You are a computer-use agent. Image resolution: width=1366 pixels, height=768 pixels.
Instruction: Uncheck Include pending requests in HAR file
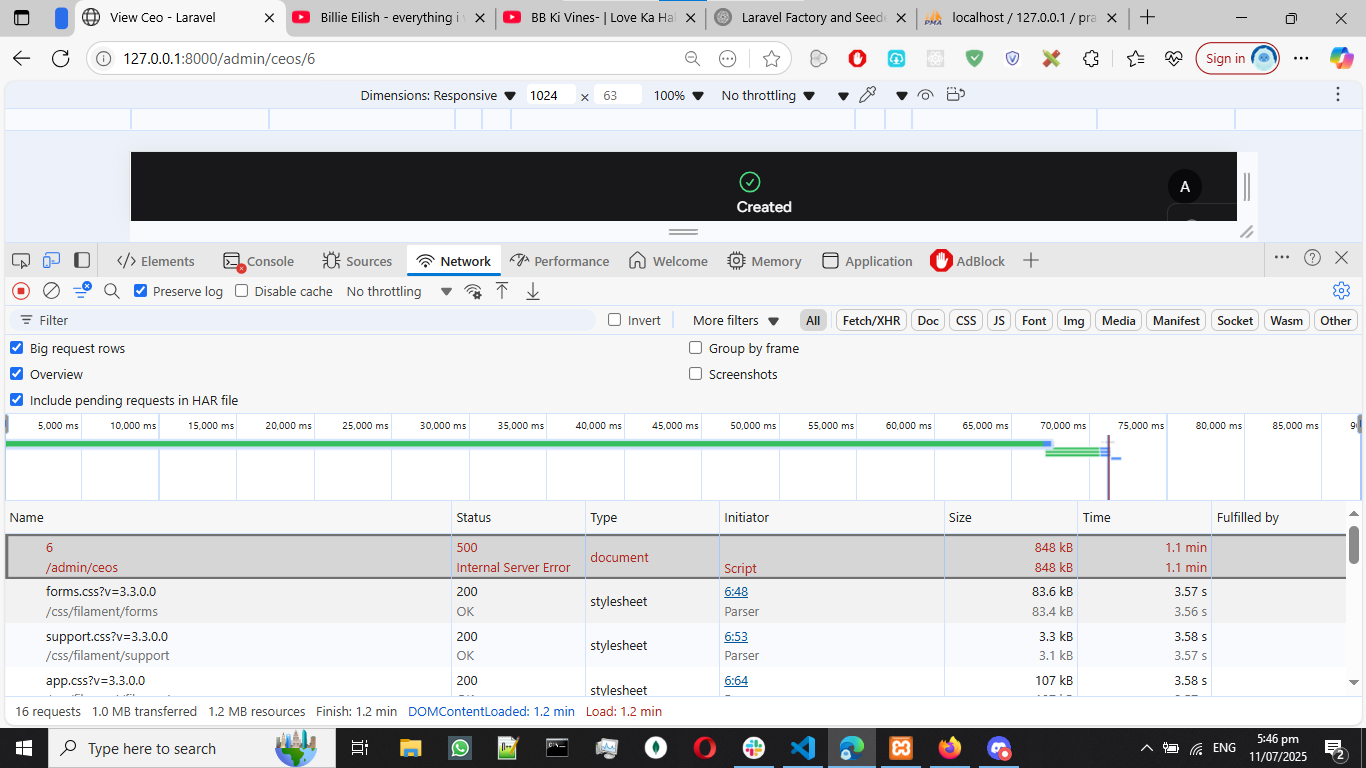17,400
